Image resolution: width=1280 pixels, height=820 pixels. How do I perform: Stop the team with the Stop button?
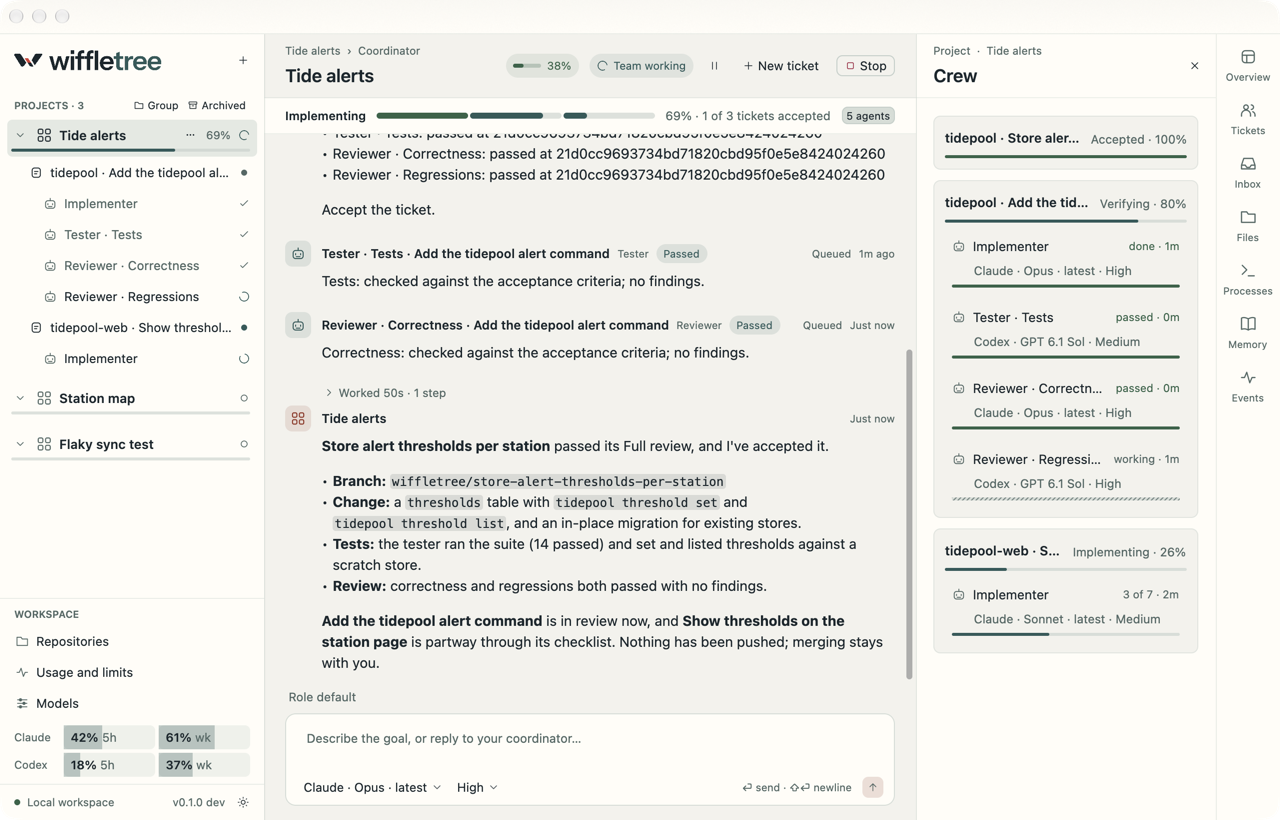[866, 66]
